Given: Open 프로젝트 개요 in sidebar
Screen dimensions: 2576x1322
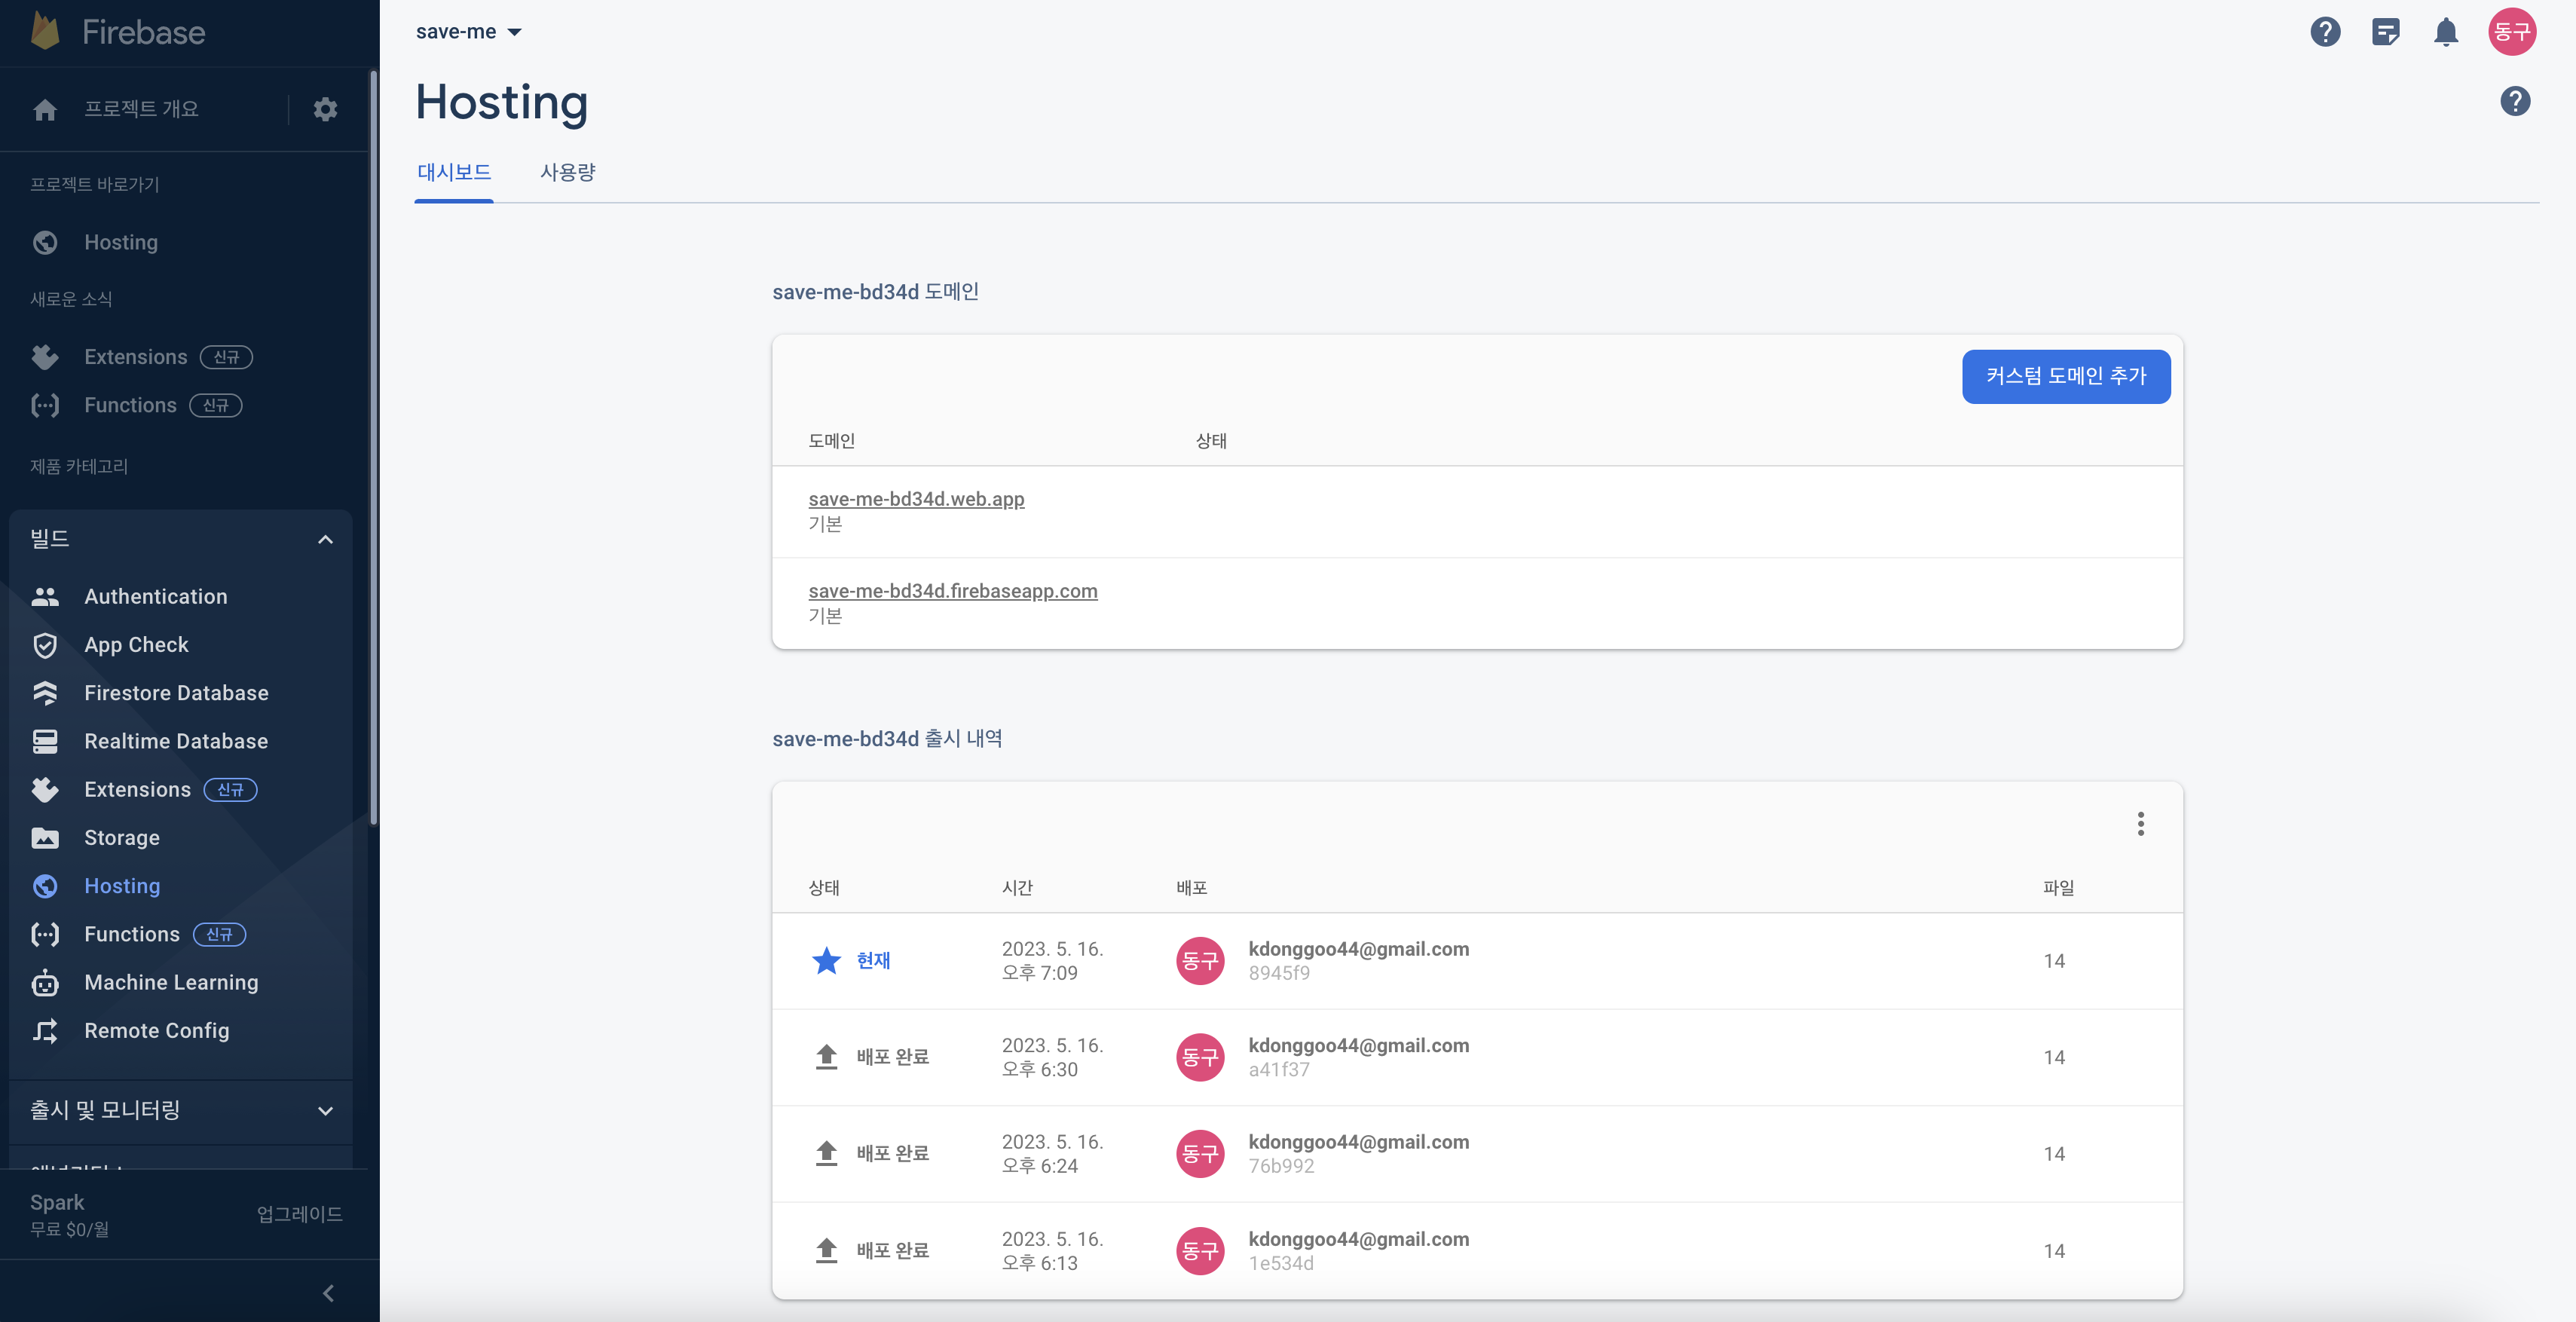Looking at the screenshot, I should click(x=141, y=109).
